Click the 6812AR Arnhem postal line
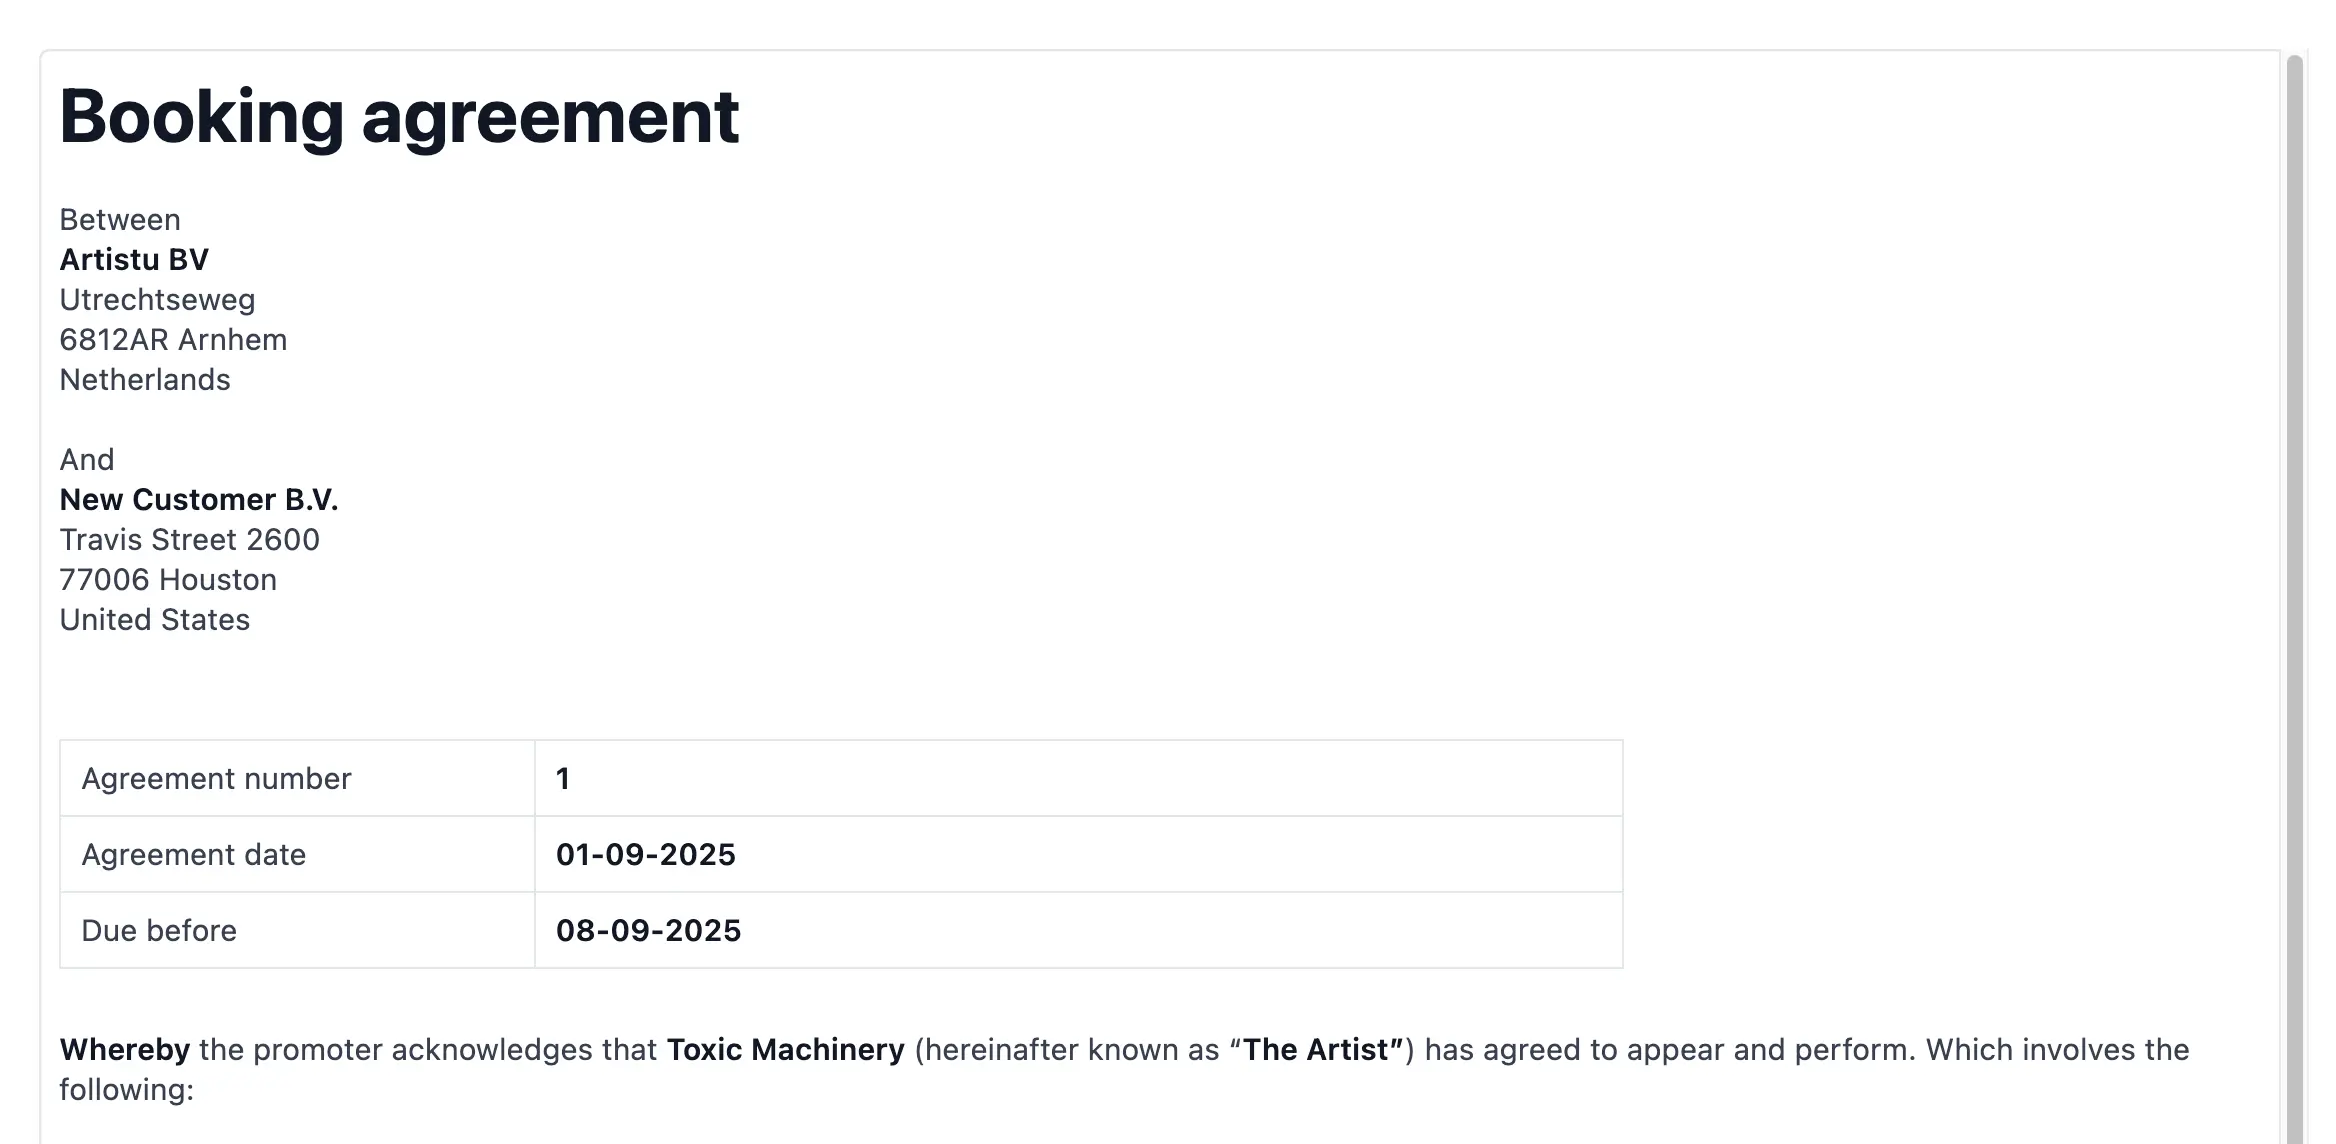Image resolution: width=2336 pixels, height=1144 pixels. 173,340
